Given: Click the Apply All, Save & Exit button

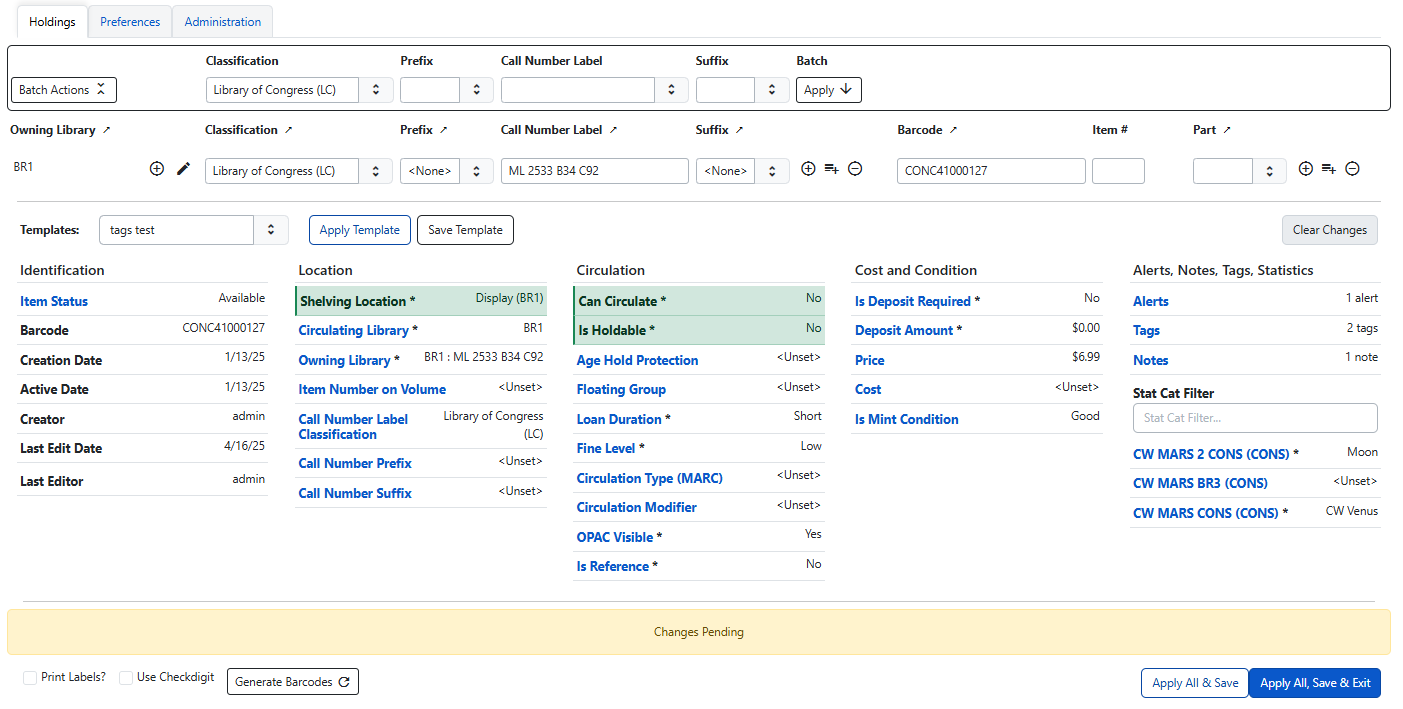Looking at the screenshot, I should [x=1314, y=683].
